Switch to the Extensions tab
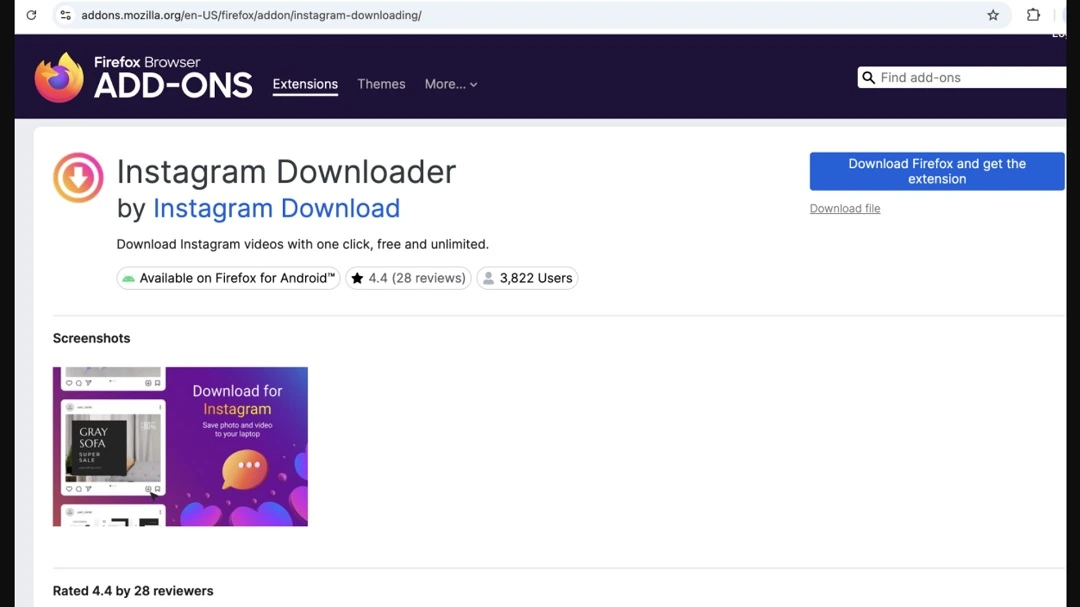 tap(305, 84)
